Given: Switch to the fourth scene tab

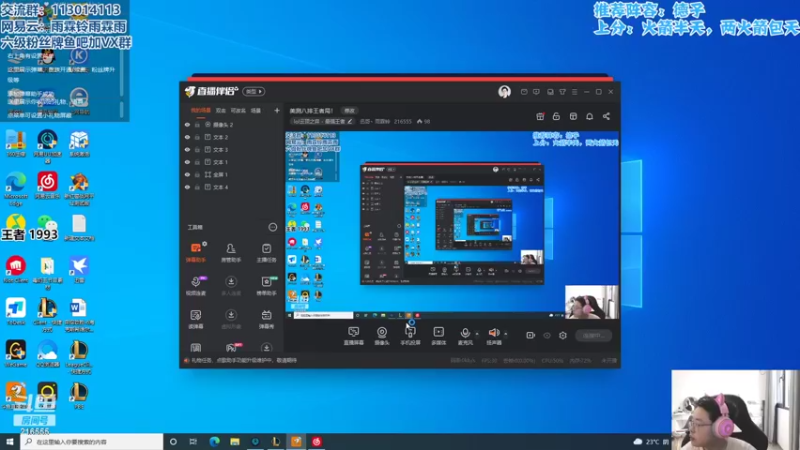Looking at the screenshot, I should click(x=256, y=110).
